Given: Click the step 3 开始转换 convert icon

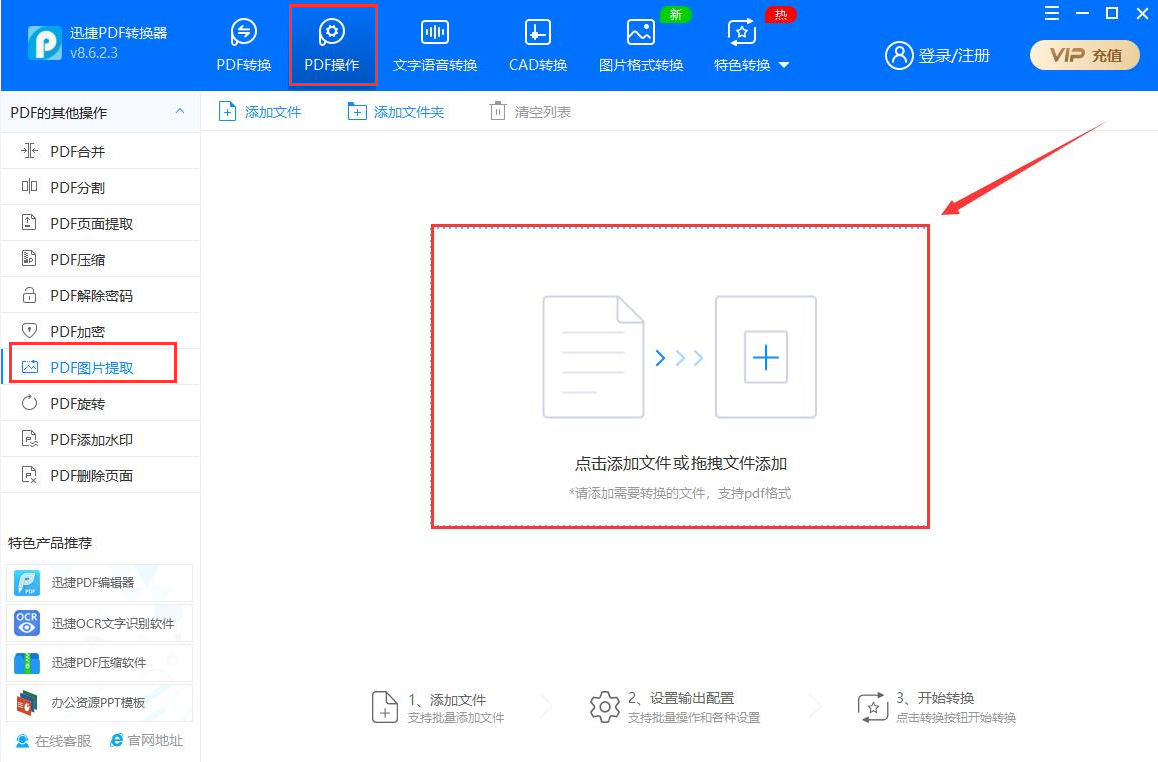Looking at the screenshot, I should (x=873, y=707).
